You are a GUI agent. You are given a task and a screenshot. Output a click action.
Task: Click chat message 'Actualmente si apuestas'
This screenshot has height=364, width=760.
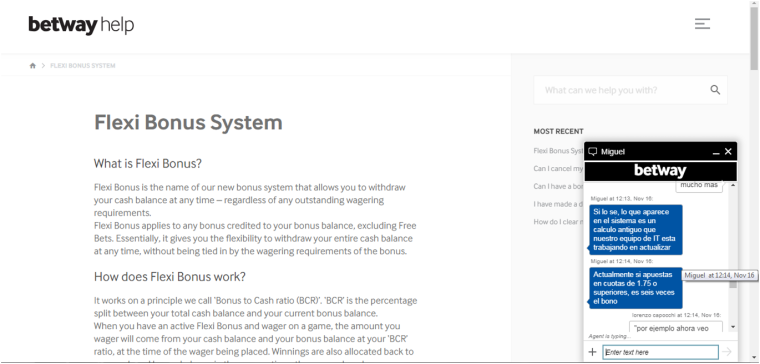636,288
